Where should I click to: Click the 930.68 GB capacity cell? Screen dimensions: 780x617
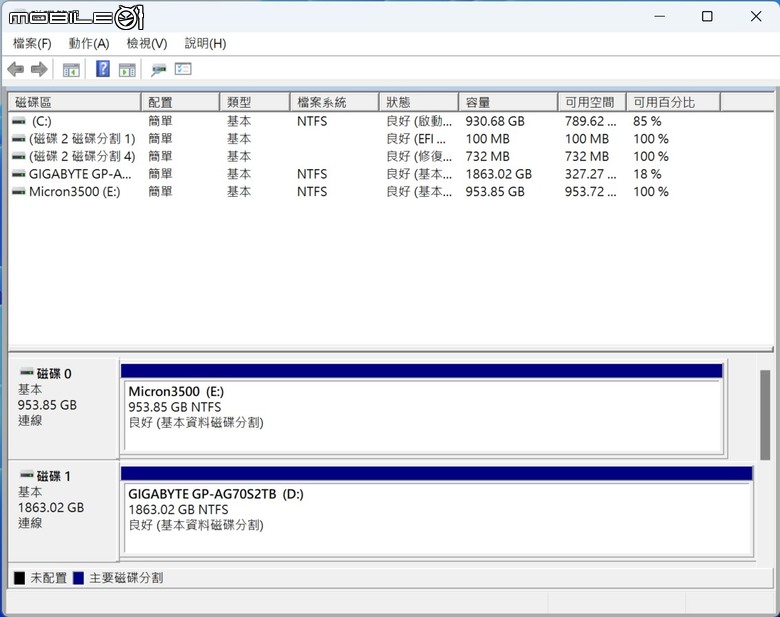[495, 121]
